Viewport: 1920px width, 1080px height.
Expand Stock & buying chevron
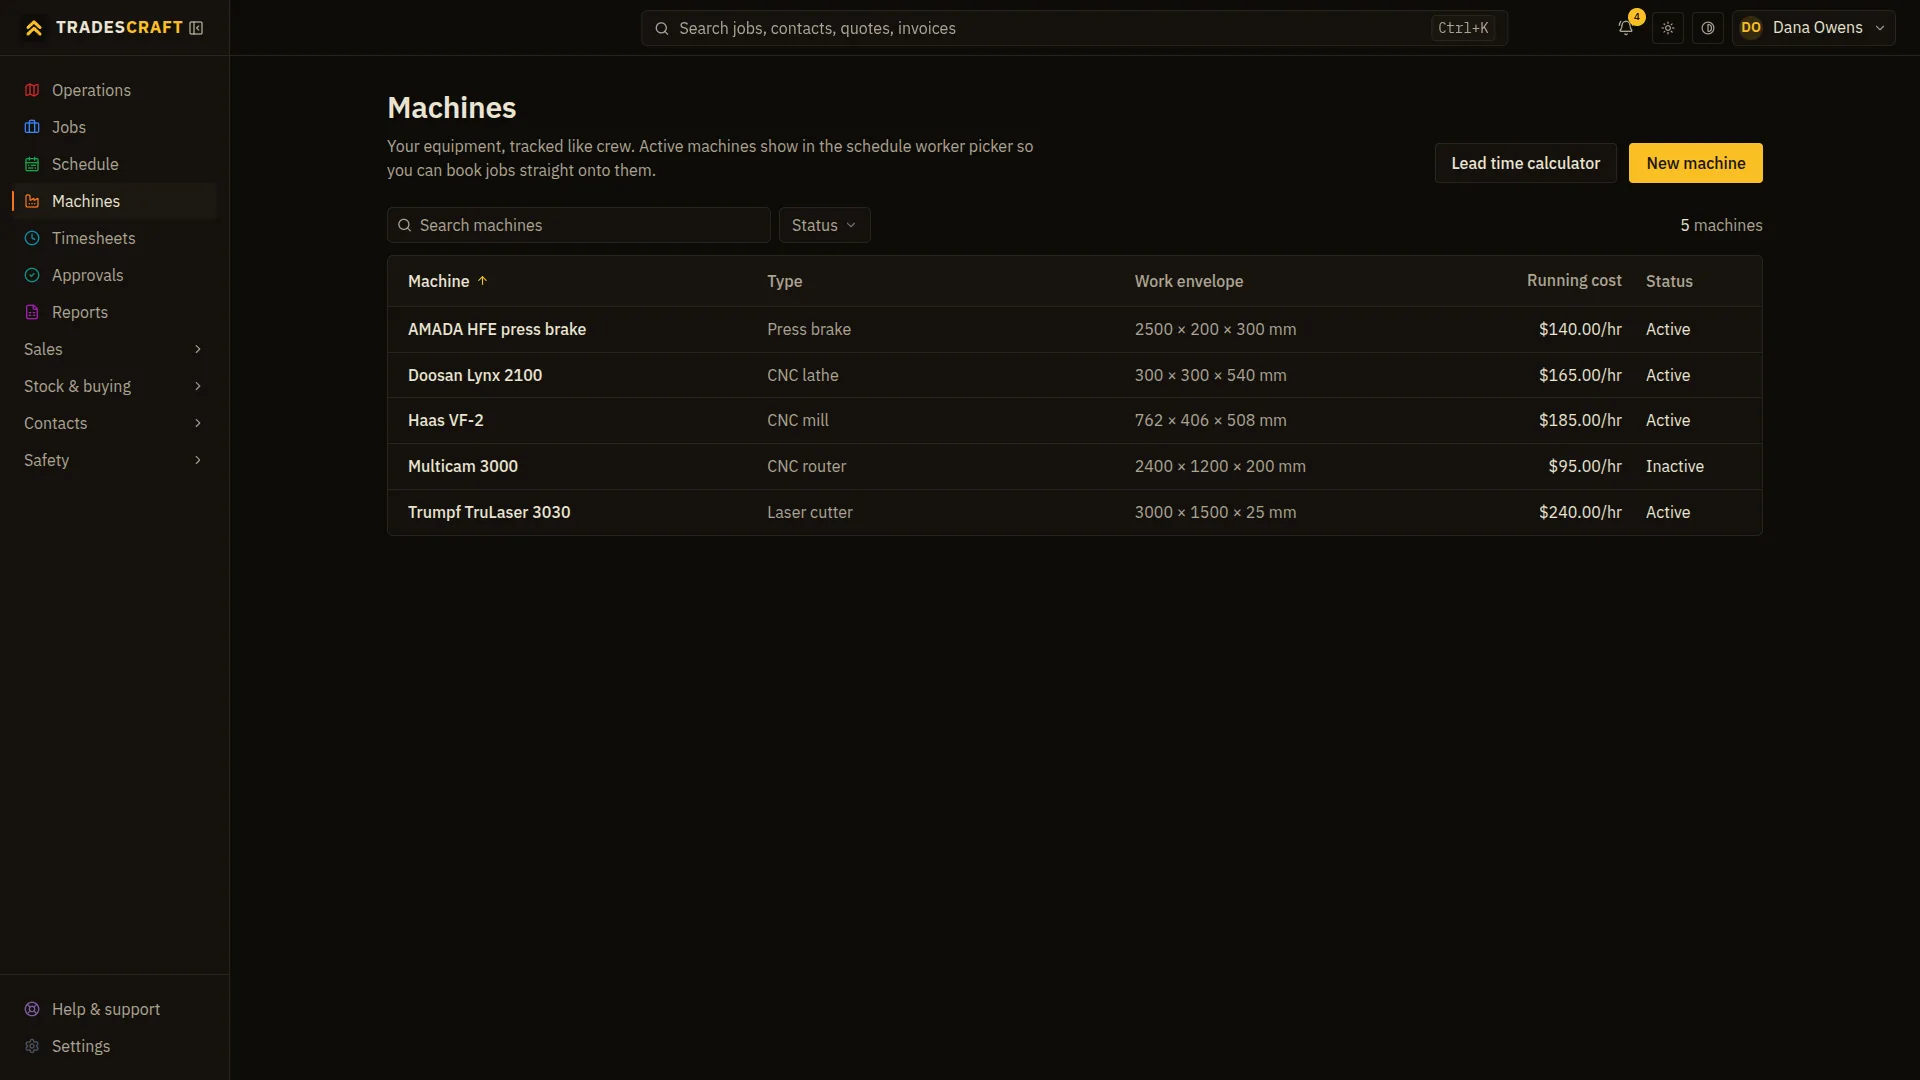pos(198,386)
